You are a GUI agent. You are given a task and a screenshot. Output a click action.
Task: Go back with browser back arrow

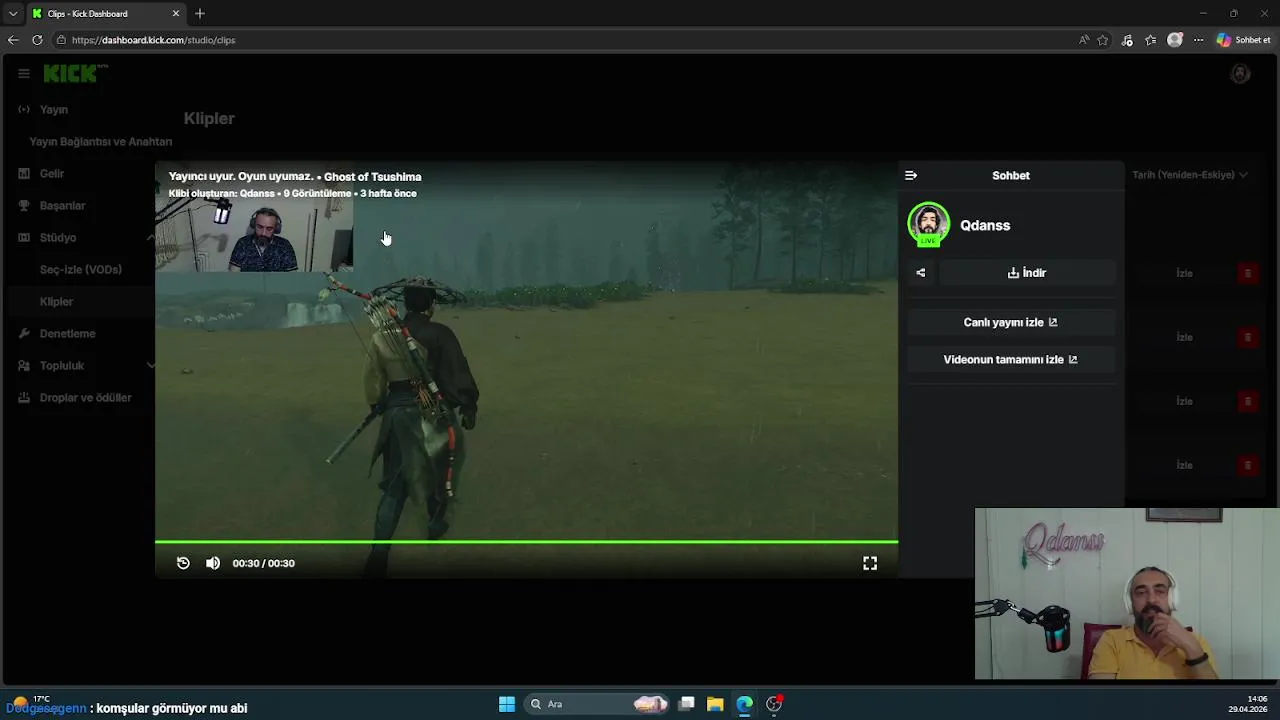coord(13,40)
